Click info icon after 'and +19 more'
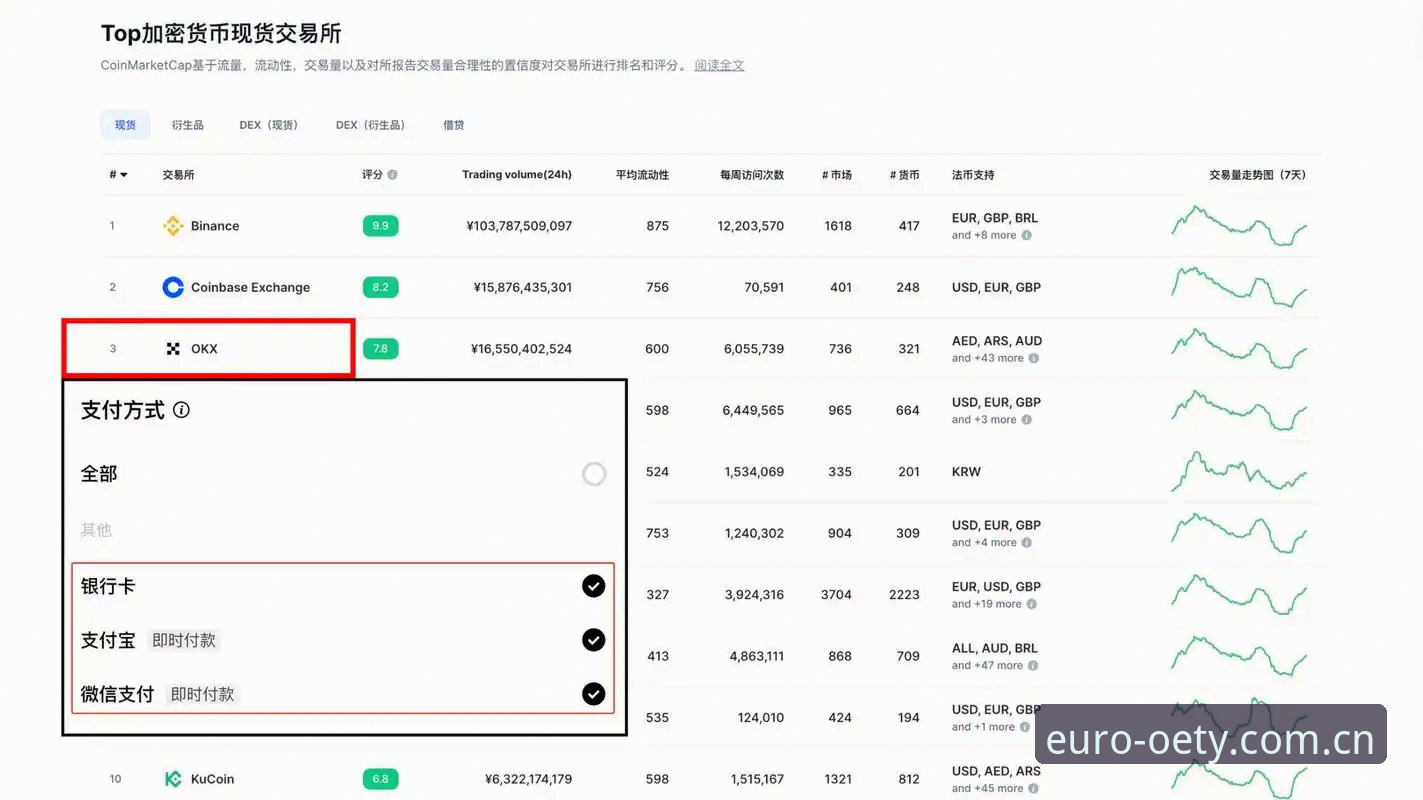Viewport: 1423px width, 800px height. (x=1032, y=604)
